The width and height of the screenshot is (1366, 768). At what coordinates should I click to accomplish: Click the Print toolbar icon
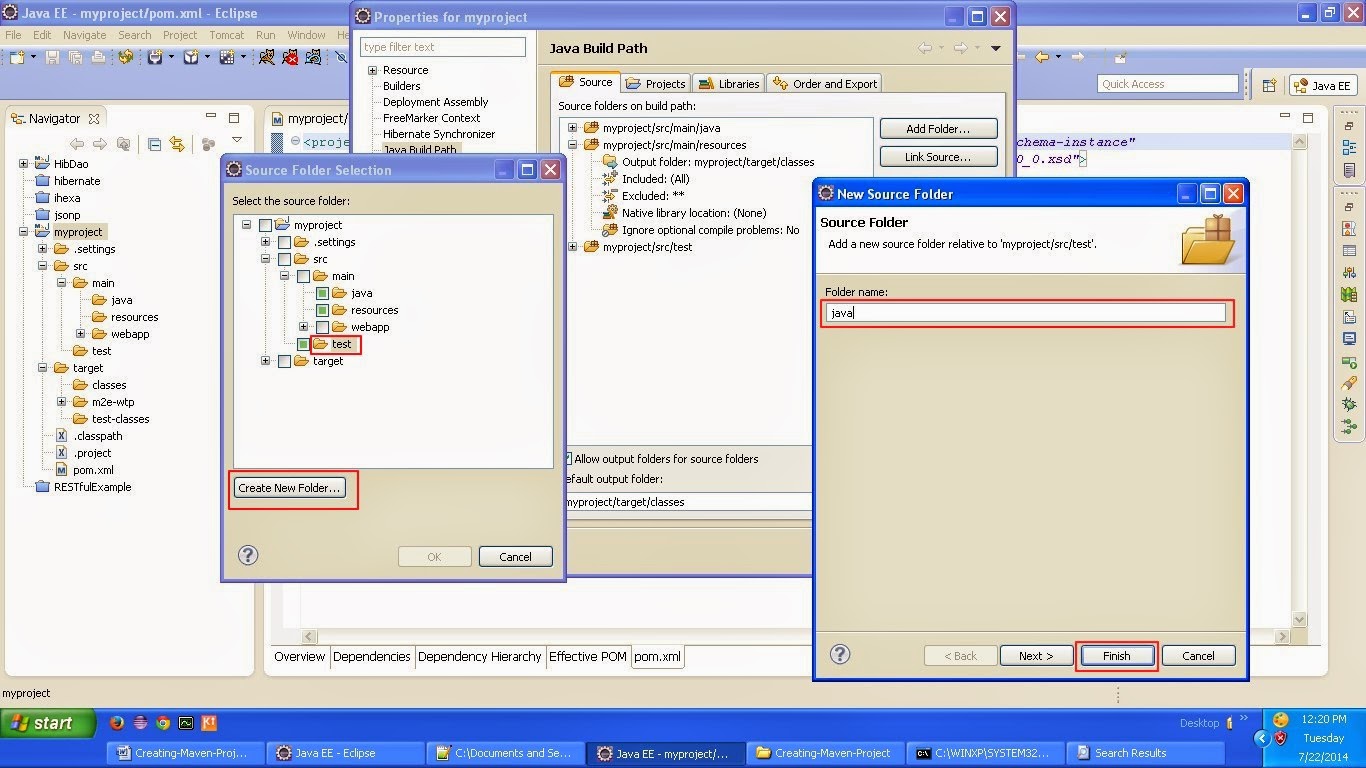click(97, 57)
